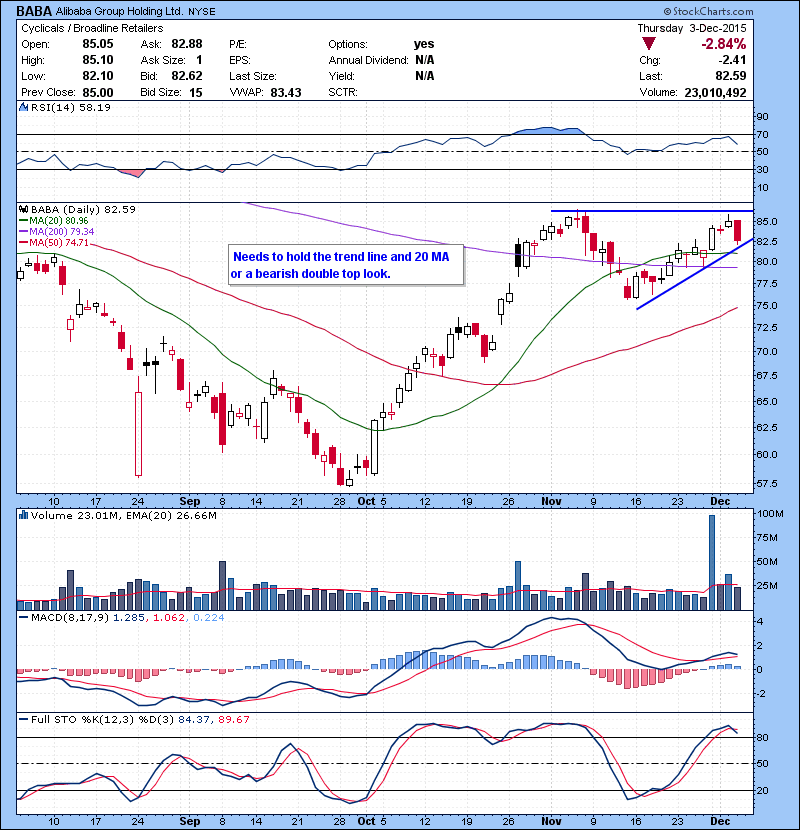Click the BABA (Daily) 82.59 chart label

click(83, 209)
